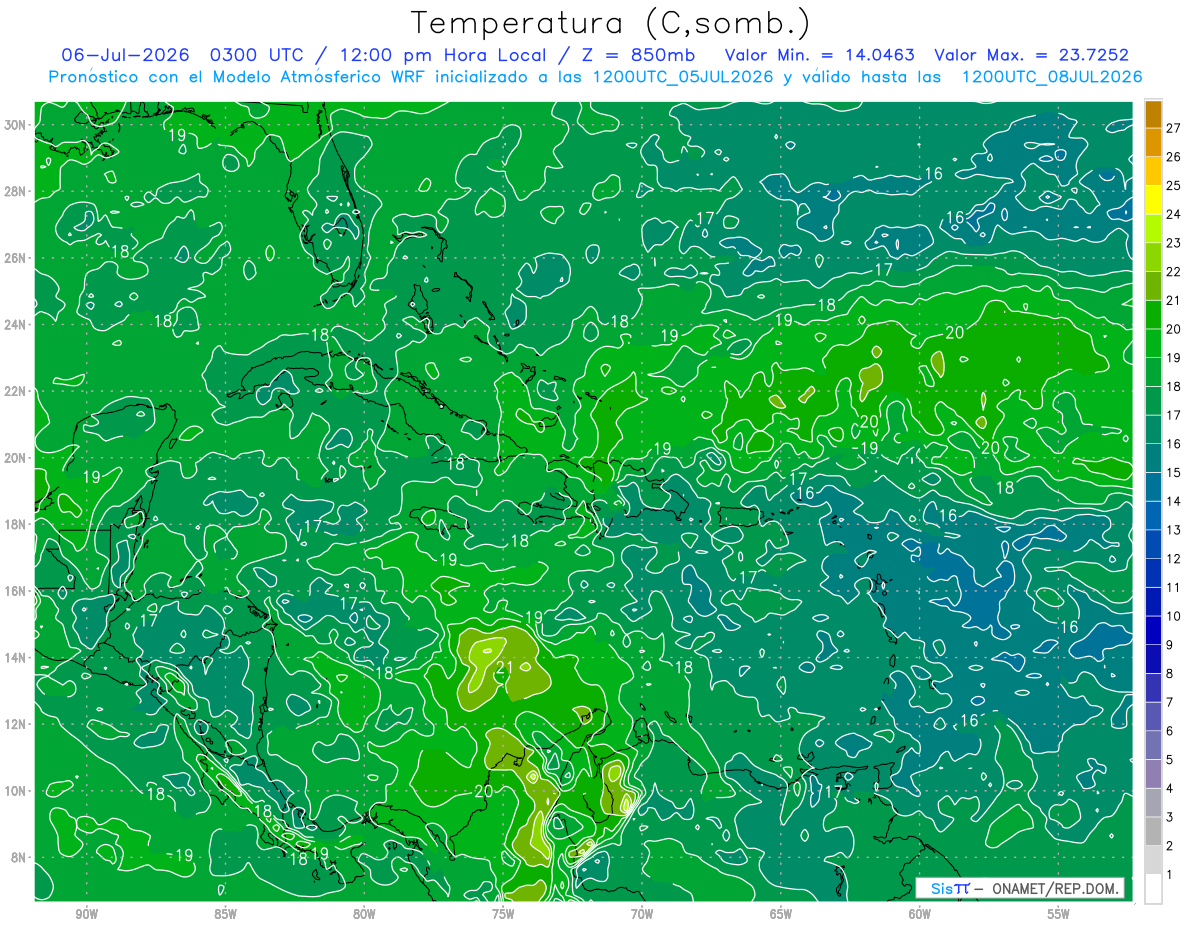The image size is (1200, 927).
Task: Click the legend value '13'
Action: 1173,530
